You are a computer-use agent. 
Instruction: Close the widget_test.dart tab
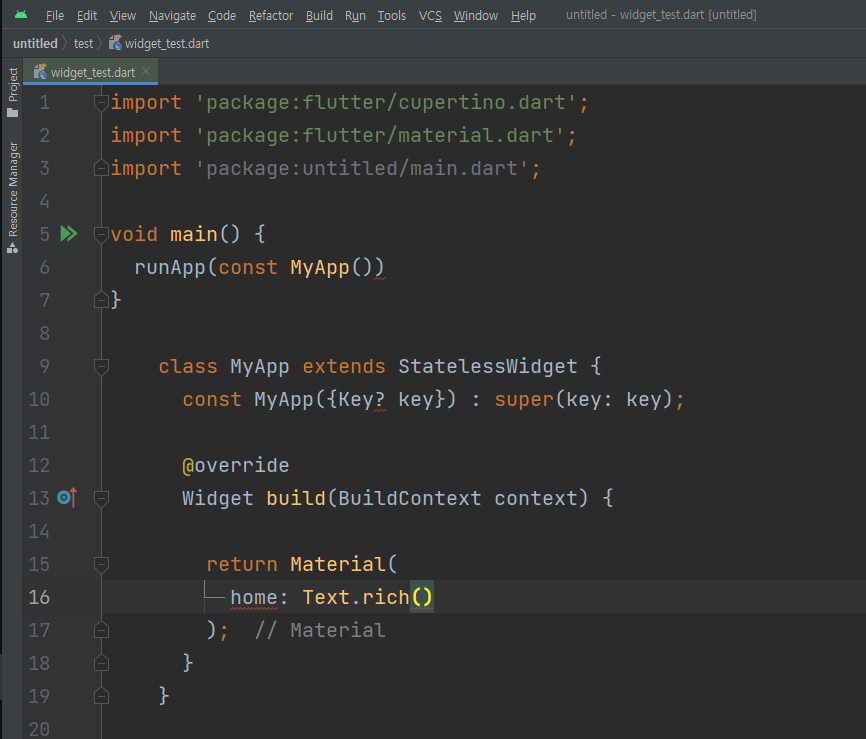pyautogui.click(x=146, y=71)
